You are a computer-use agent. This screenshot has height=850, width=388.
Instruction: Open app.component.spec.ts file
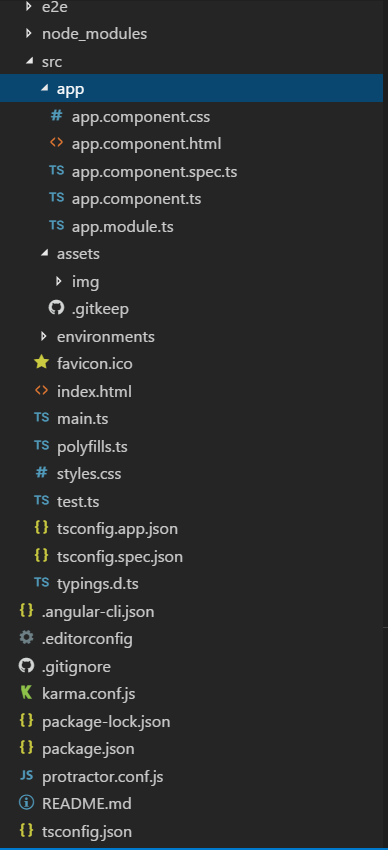coord(154,172)
